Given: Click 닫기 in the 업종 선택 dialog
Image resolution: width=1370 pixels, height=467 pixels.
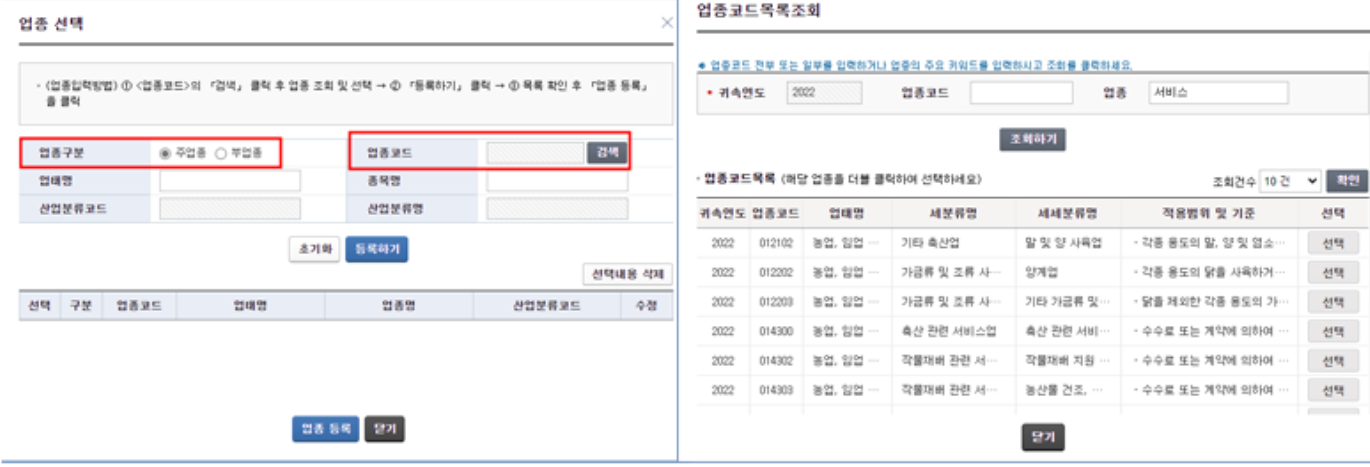Looking at the screenshot, I should coord(384,429).
